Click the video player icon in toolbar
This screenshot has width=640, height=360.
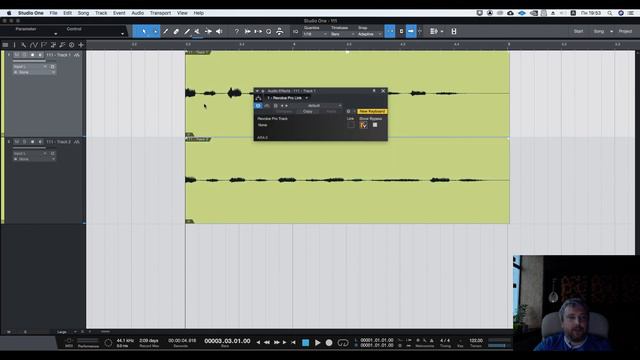point(454,31)
